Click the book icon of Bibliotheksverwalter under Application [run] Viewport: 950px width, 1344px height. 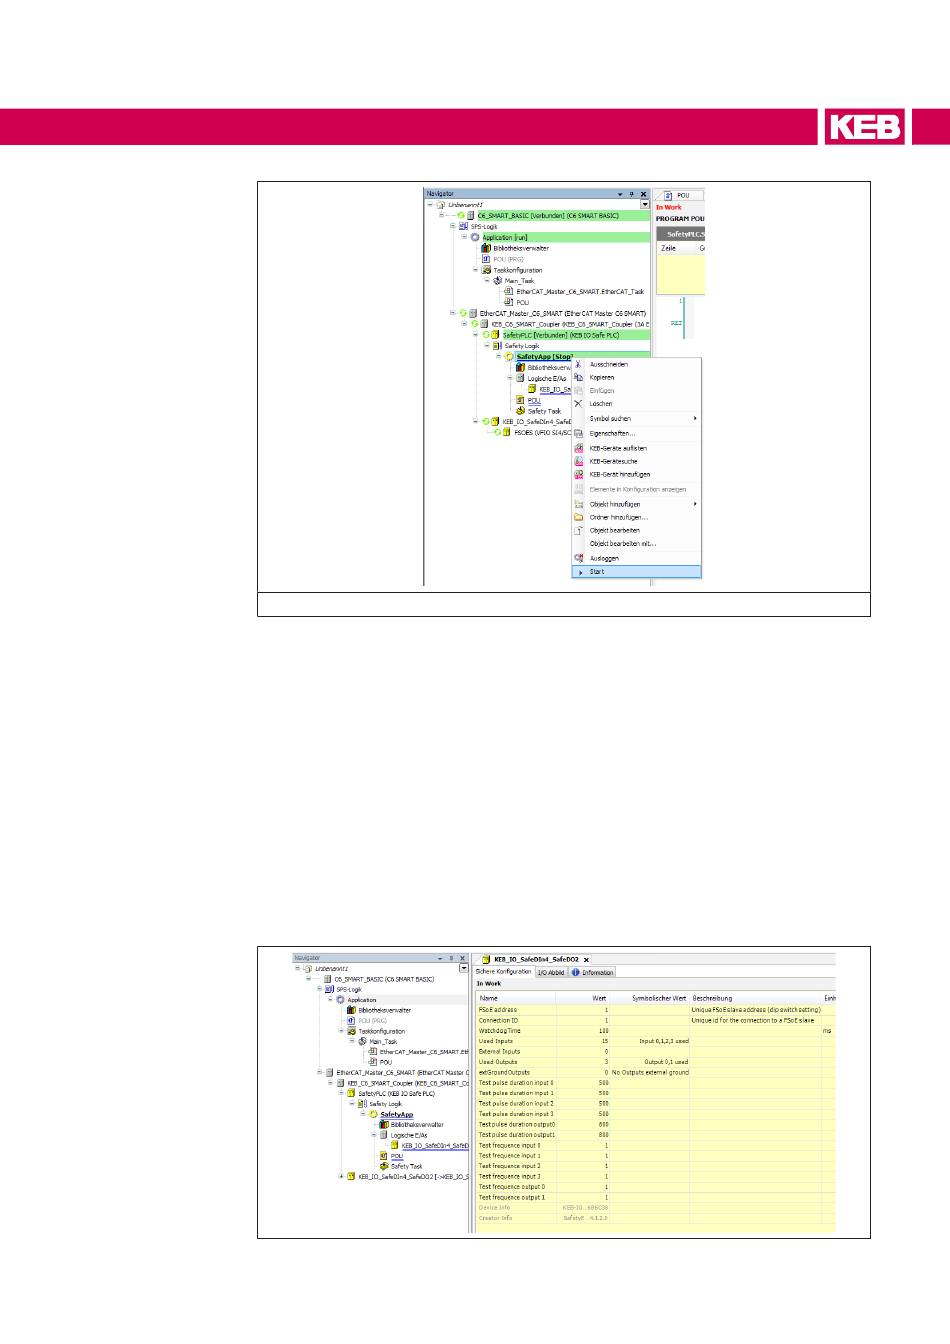click(487, 248)
